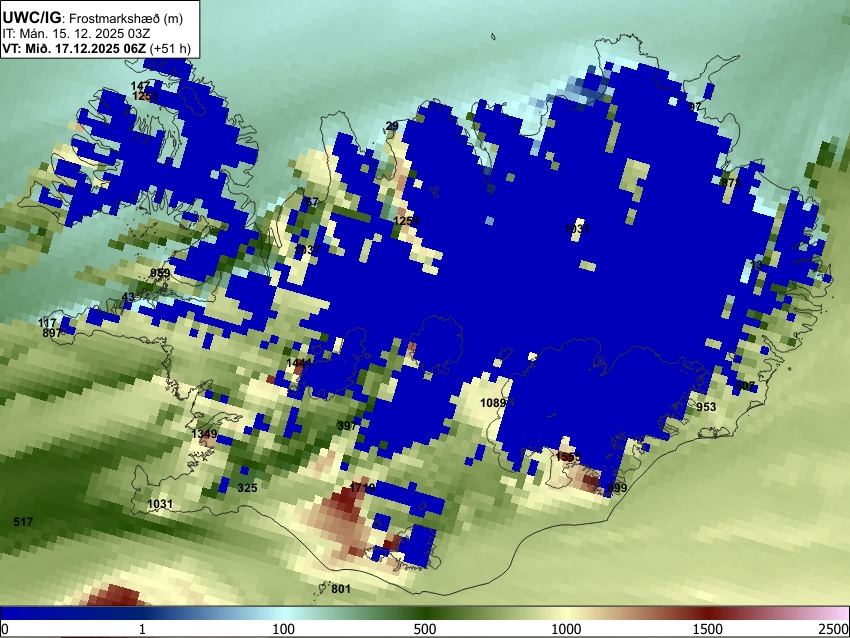Click the 'UWC/IG: Frostmarkshæð (m)' title line
The width and height of the screenshot is (850, 638).
point(93,18)
